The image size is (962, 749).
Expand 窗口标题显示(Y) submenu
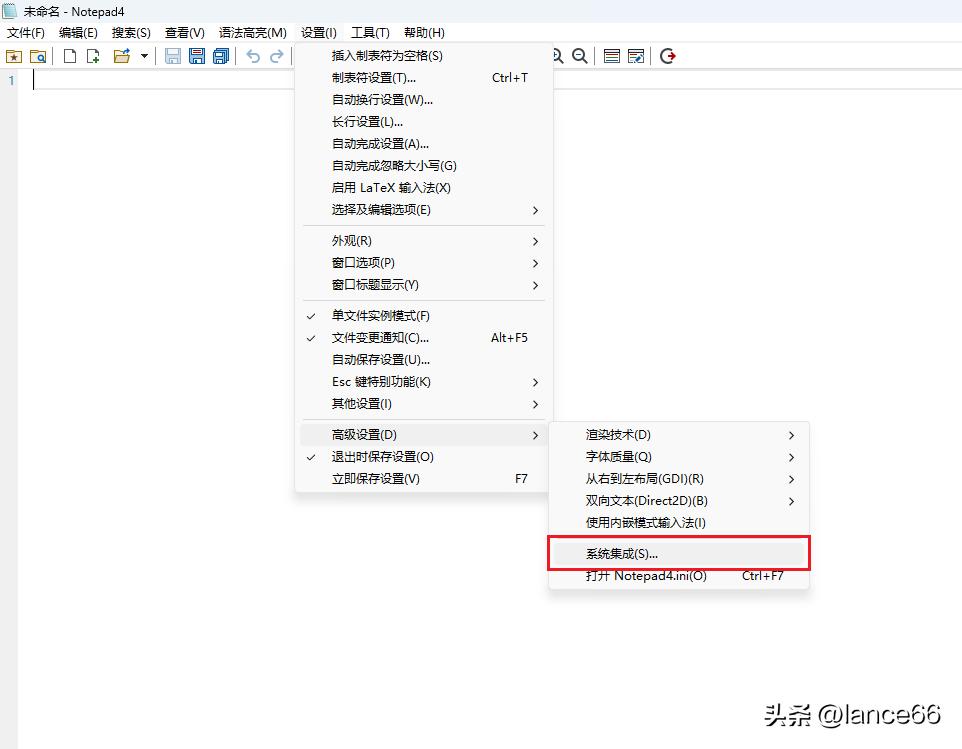click(x=424, y=285)
